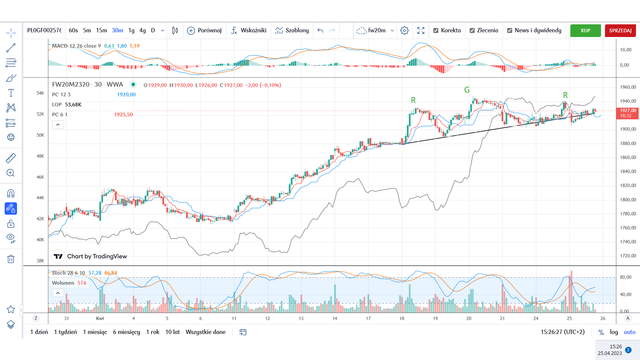
Task: Set range to 1 dzień
Action: point(39,332)
